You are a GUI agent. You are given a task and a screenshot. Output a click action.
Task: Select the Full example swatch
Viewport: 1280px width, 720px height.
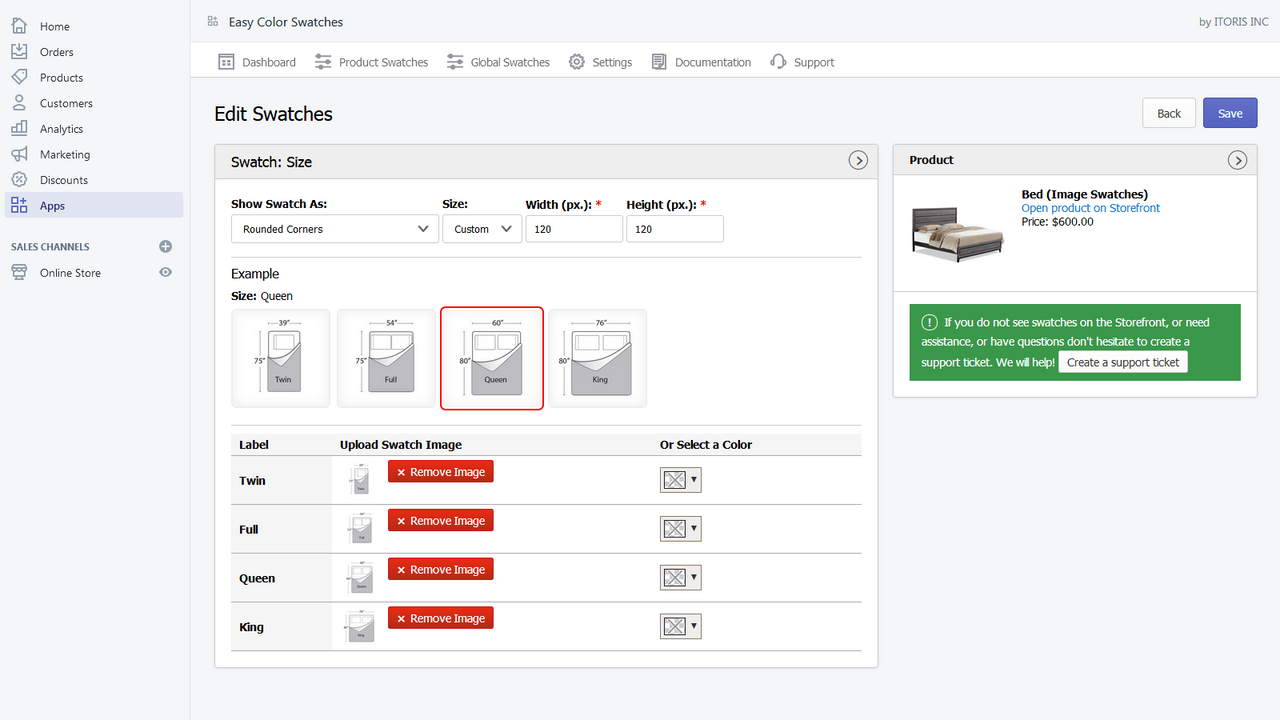click(386, 358)
